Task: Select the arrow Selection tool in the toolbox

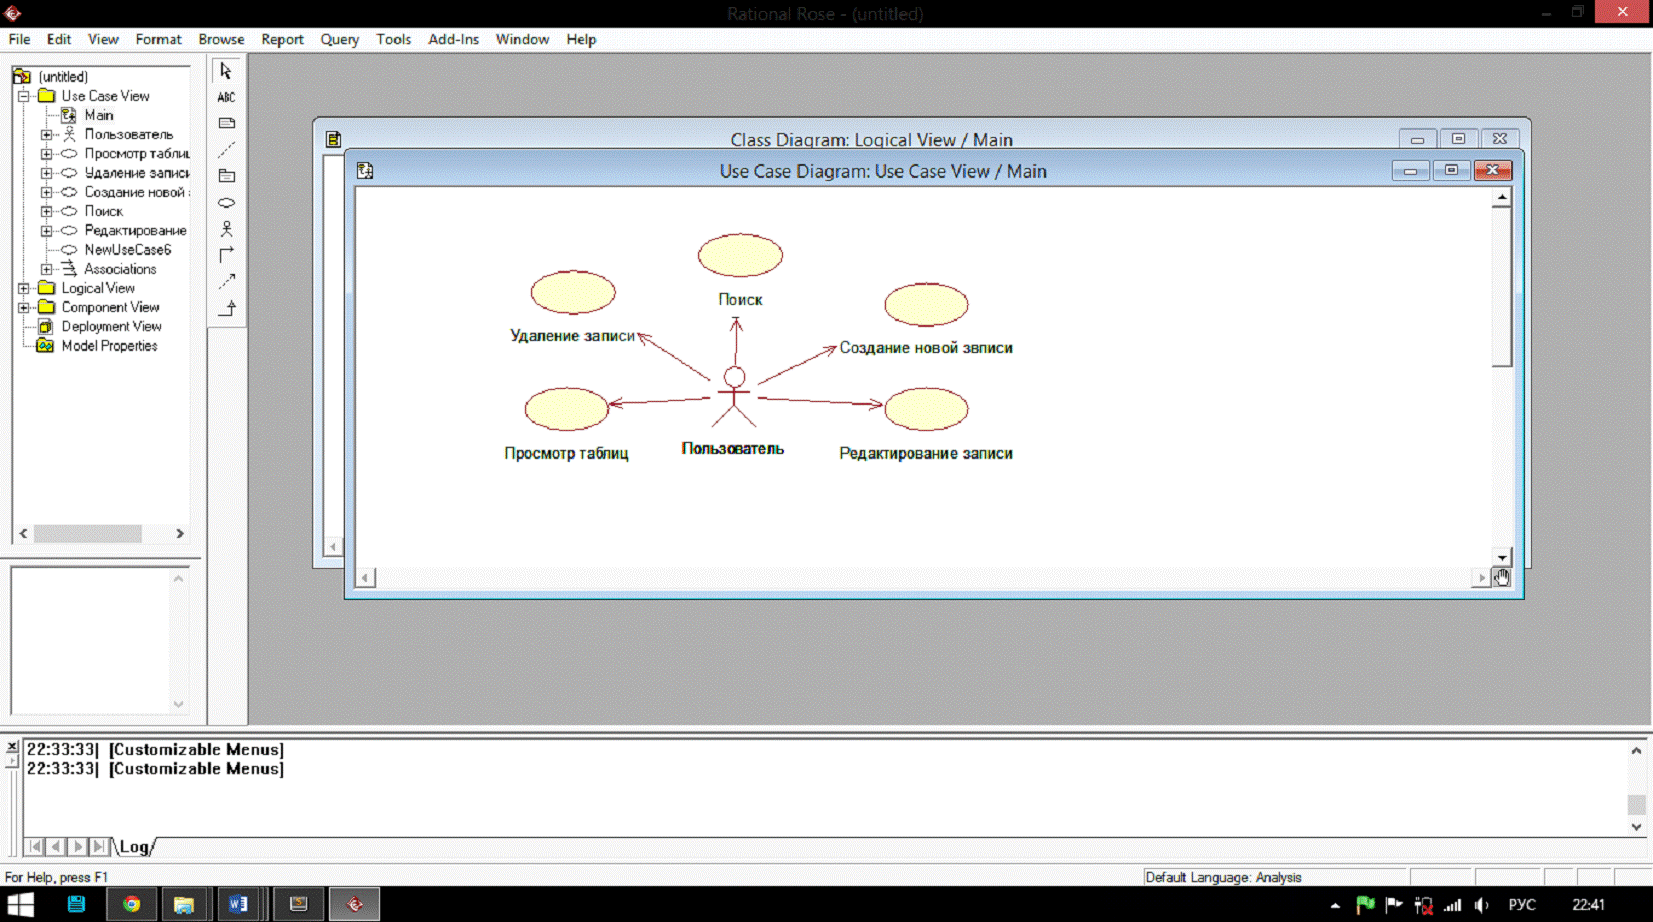Action: point(226,71)
